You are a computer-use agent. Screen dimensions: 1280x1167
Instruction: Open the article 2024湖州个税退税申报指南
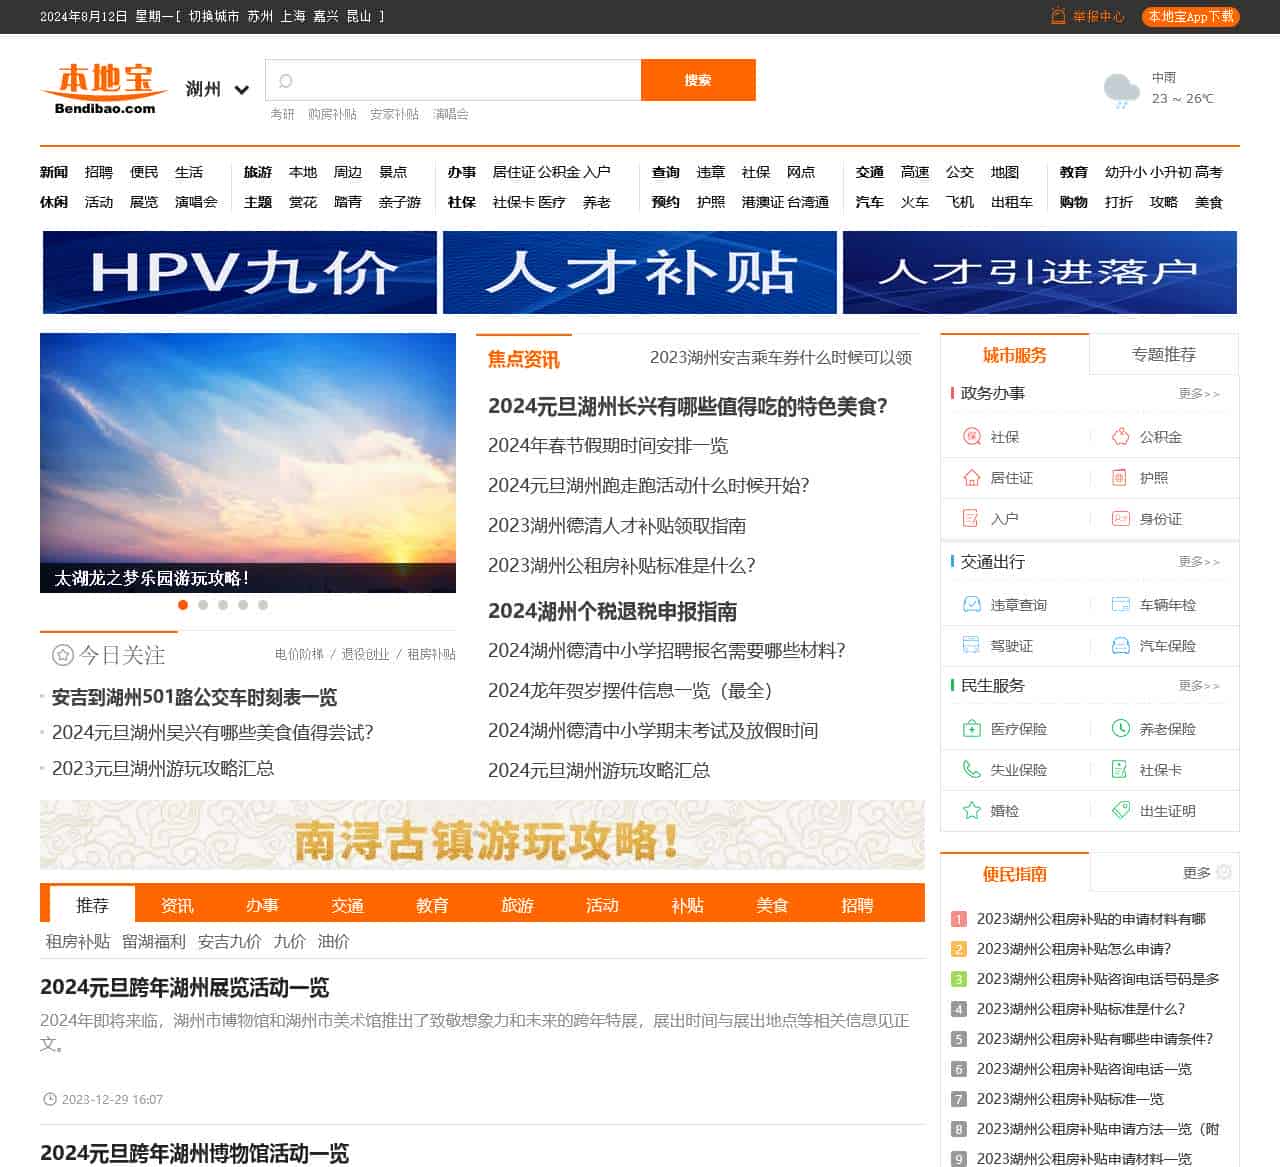[612, 612]
